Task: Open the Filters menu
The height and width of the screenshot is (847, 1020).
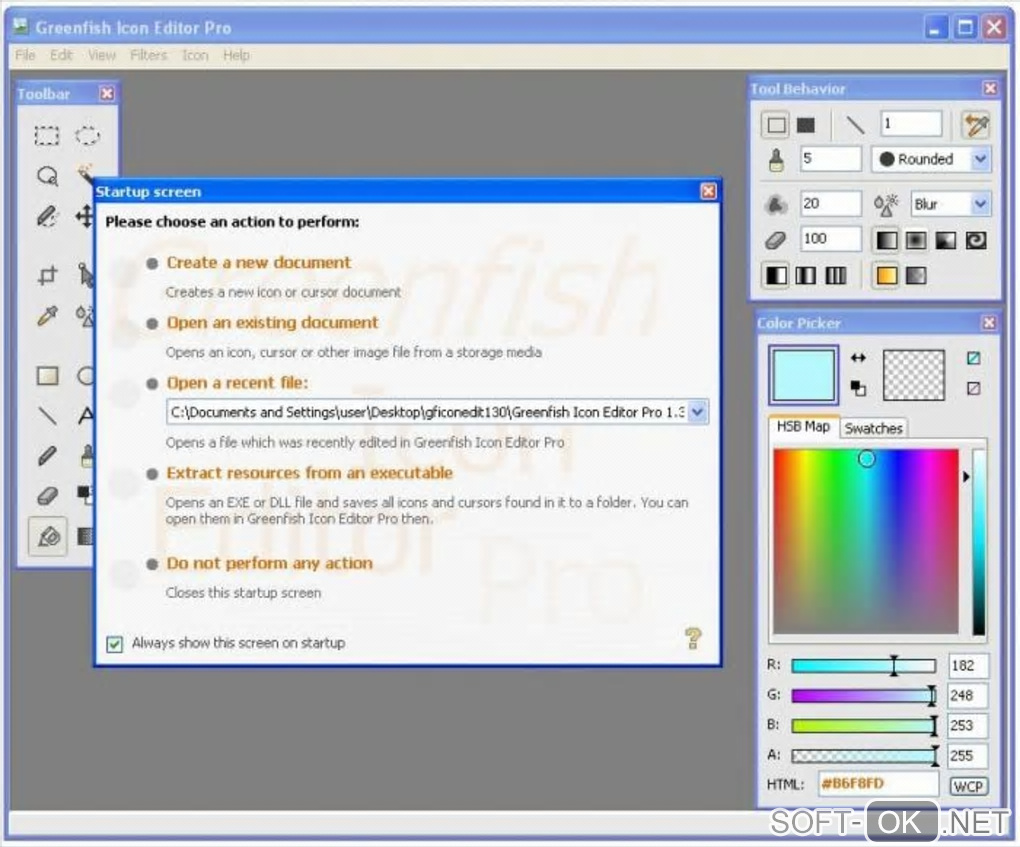Action: (x=148, y=55)
